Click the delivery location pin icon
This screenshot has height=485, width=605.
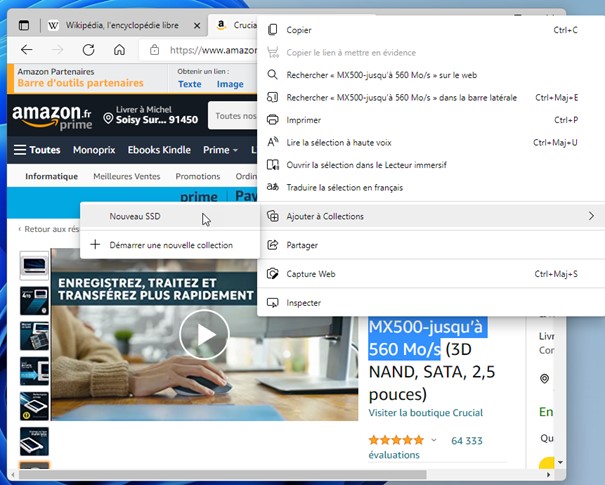point(108,119)
